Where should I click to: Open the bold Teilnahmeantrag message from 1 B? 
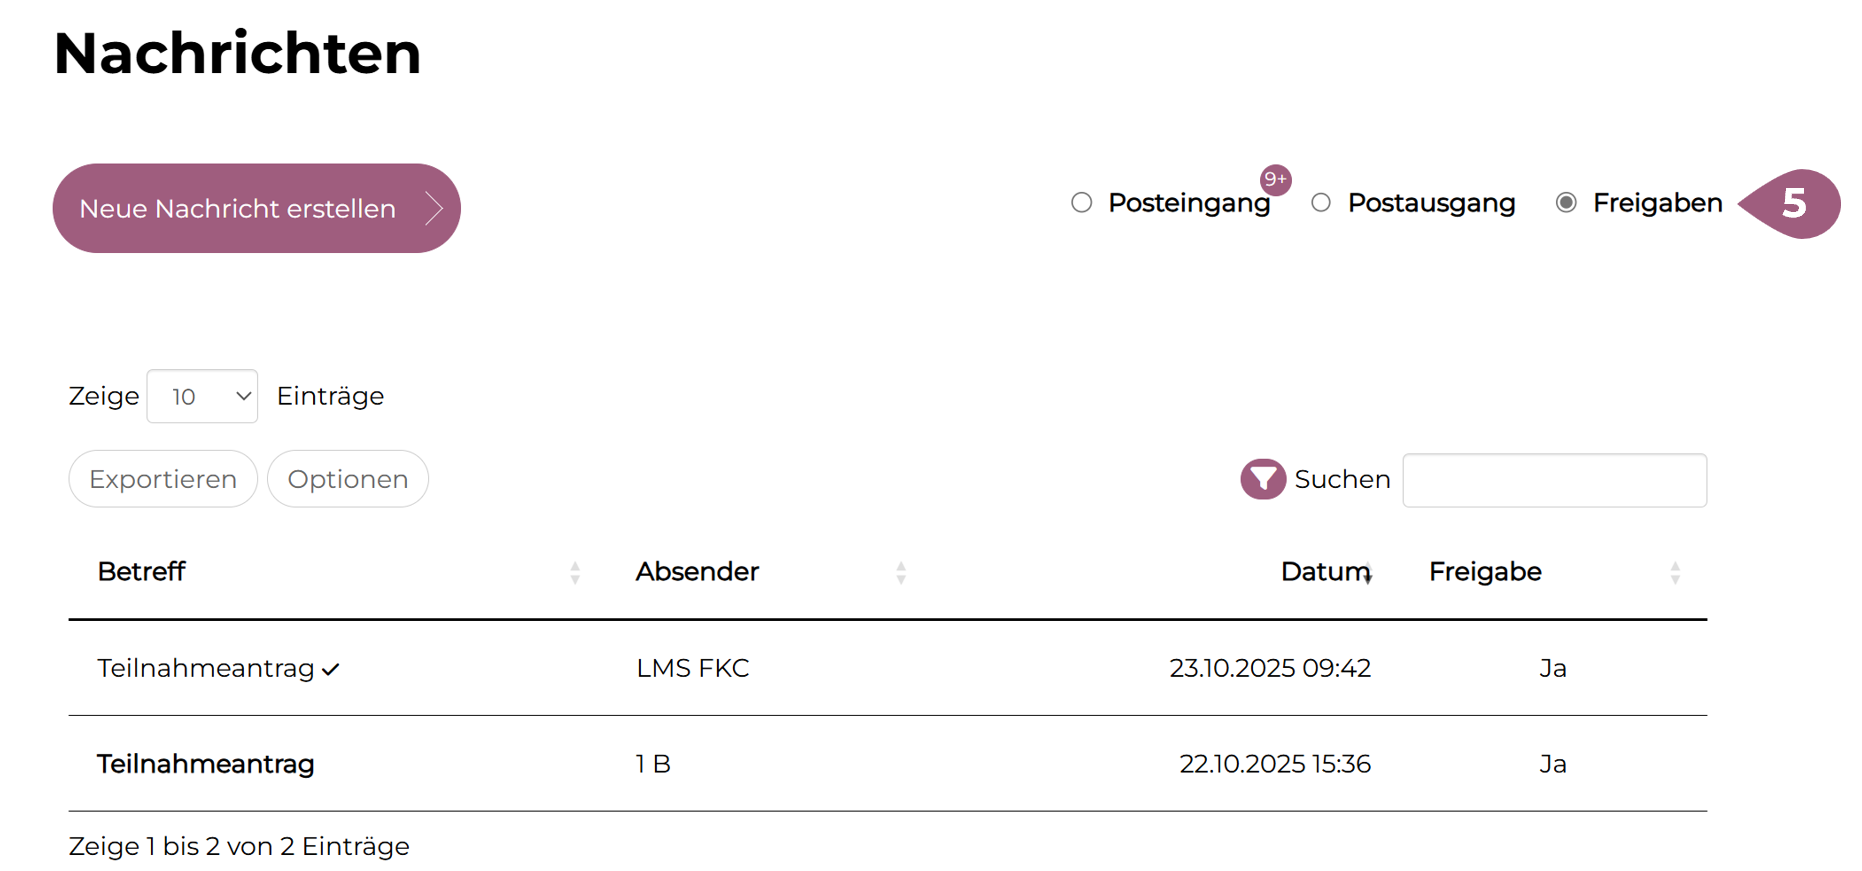(x=205, y=764)
